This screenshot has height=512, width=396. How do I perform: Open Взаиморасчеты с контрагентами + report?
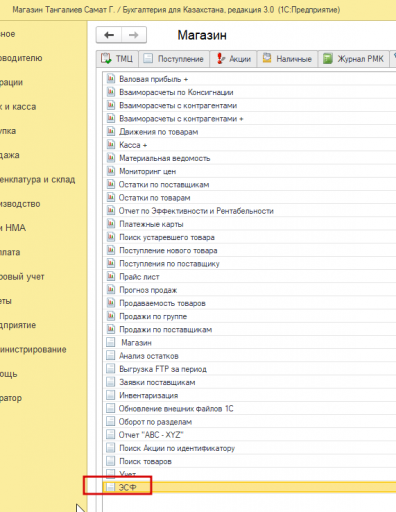tap(181, 119)
